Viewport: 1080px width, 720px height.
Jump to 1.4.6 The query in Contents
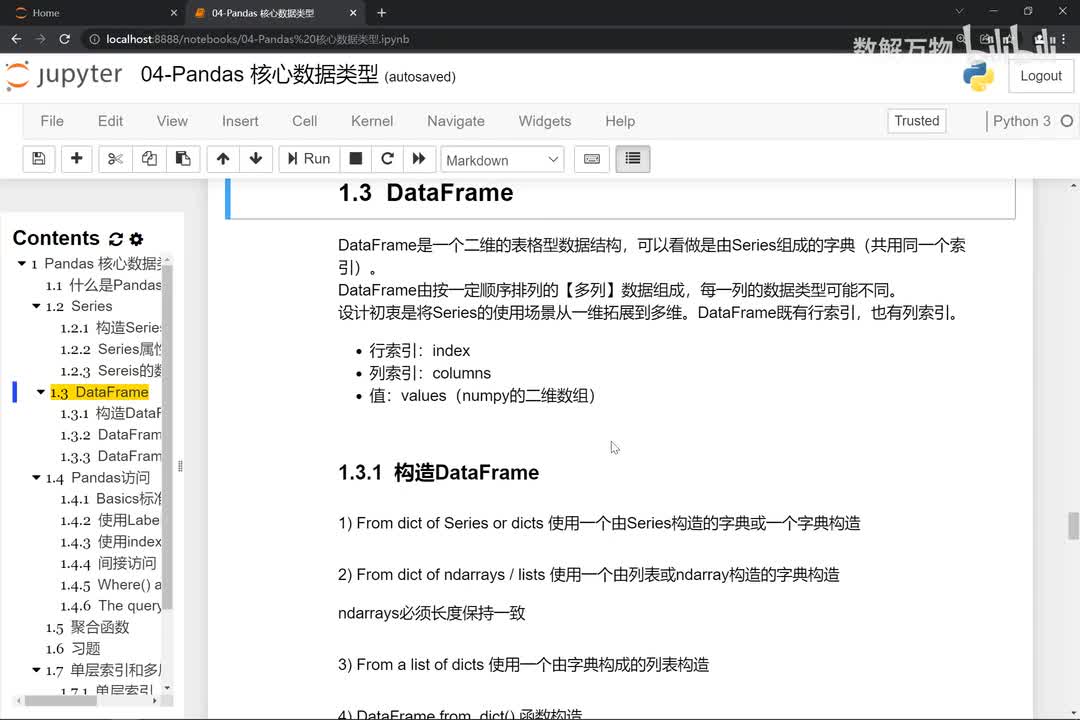[110, 606]
